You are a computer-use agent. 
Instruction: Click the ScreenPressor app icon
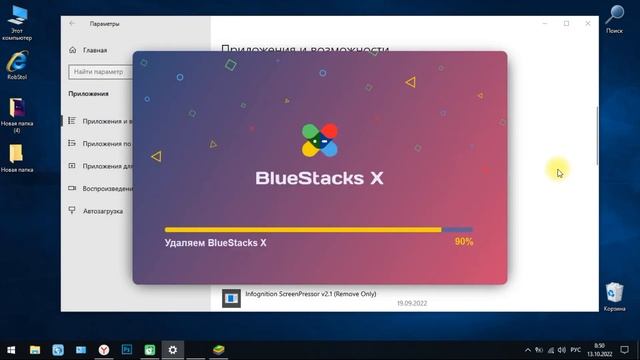point(231,298)
